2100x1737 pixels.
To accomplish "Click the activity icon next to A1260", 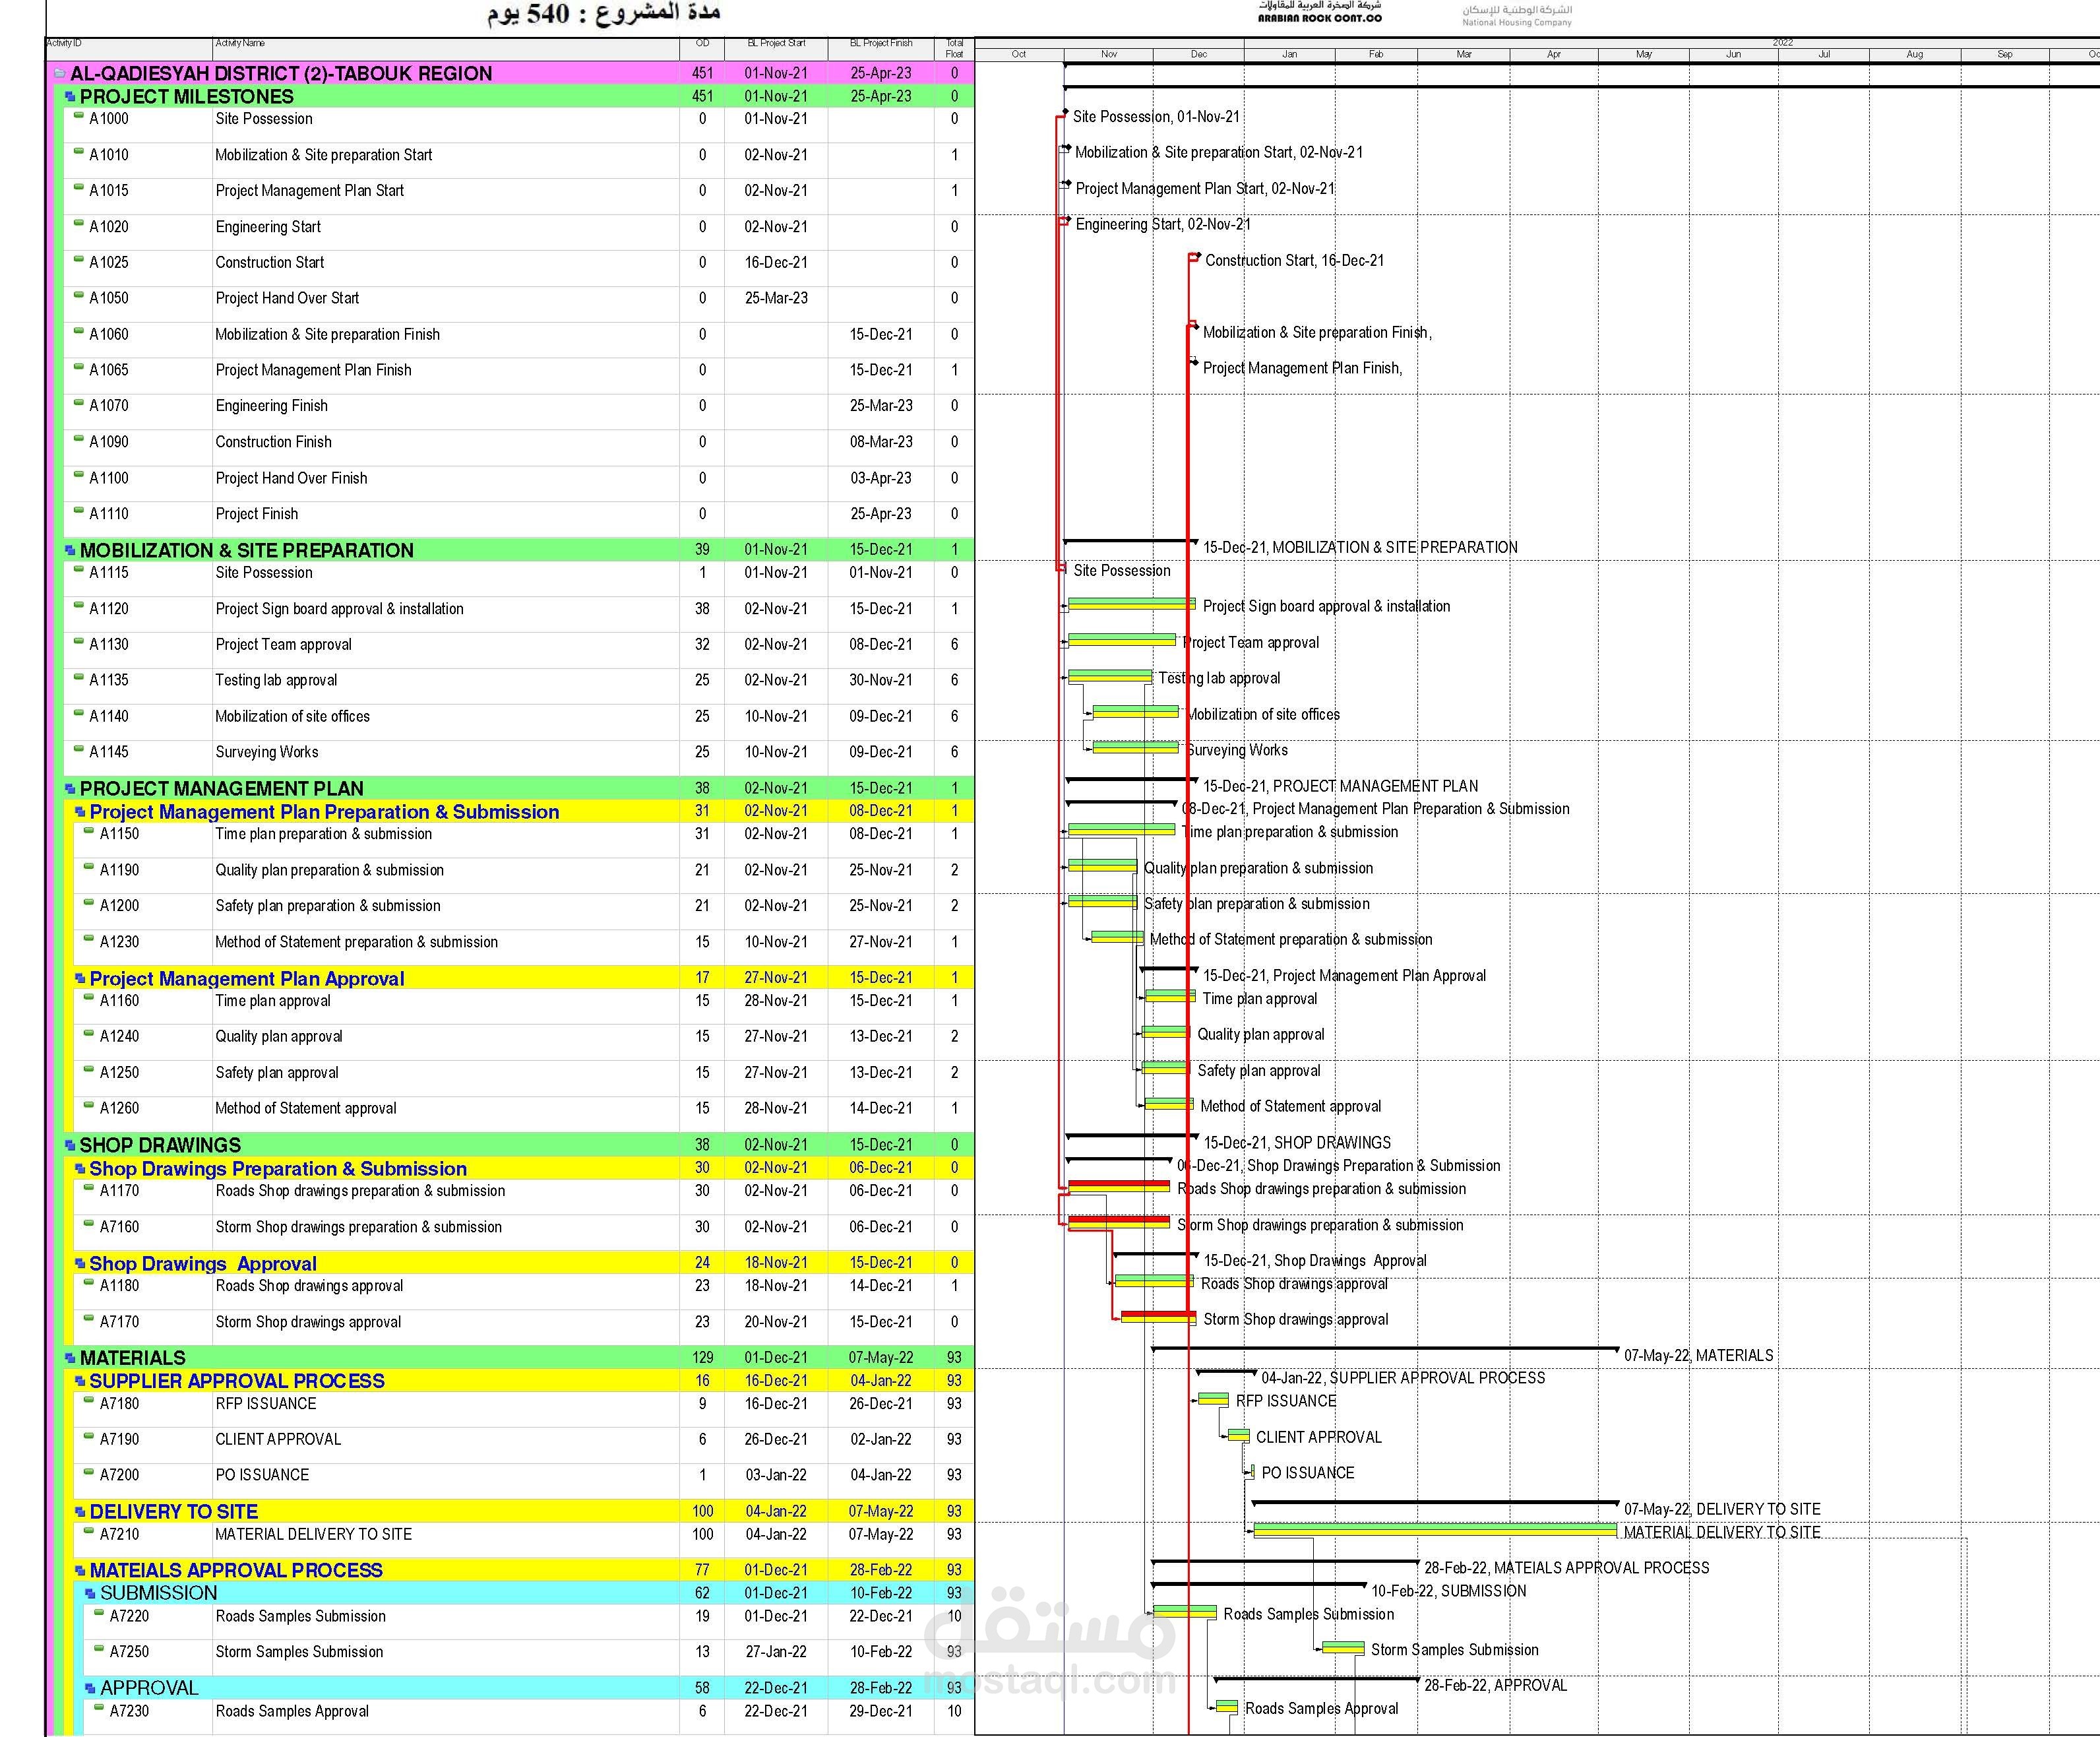I will click(89, 1106).
